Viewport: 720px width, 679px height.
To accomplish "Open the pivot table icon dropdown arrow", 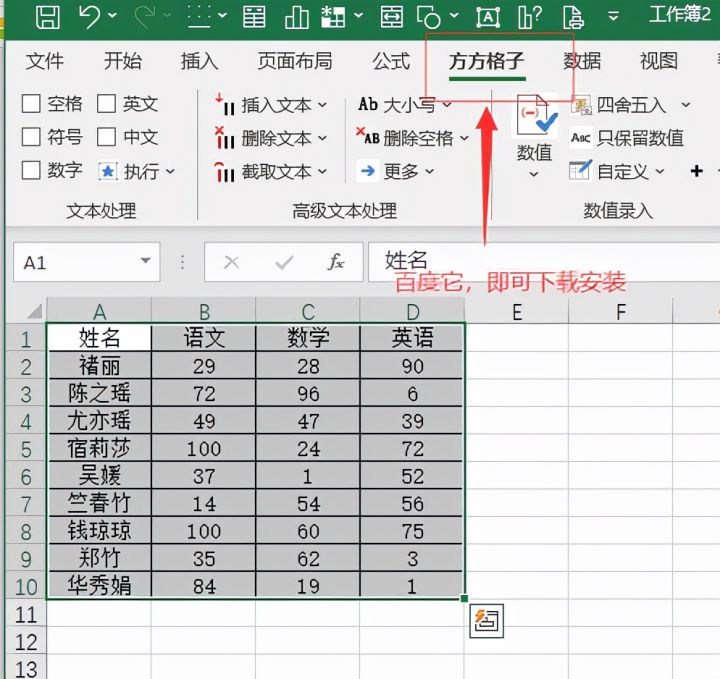I will [x=359, y=16].
